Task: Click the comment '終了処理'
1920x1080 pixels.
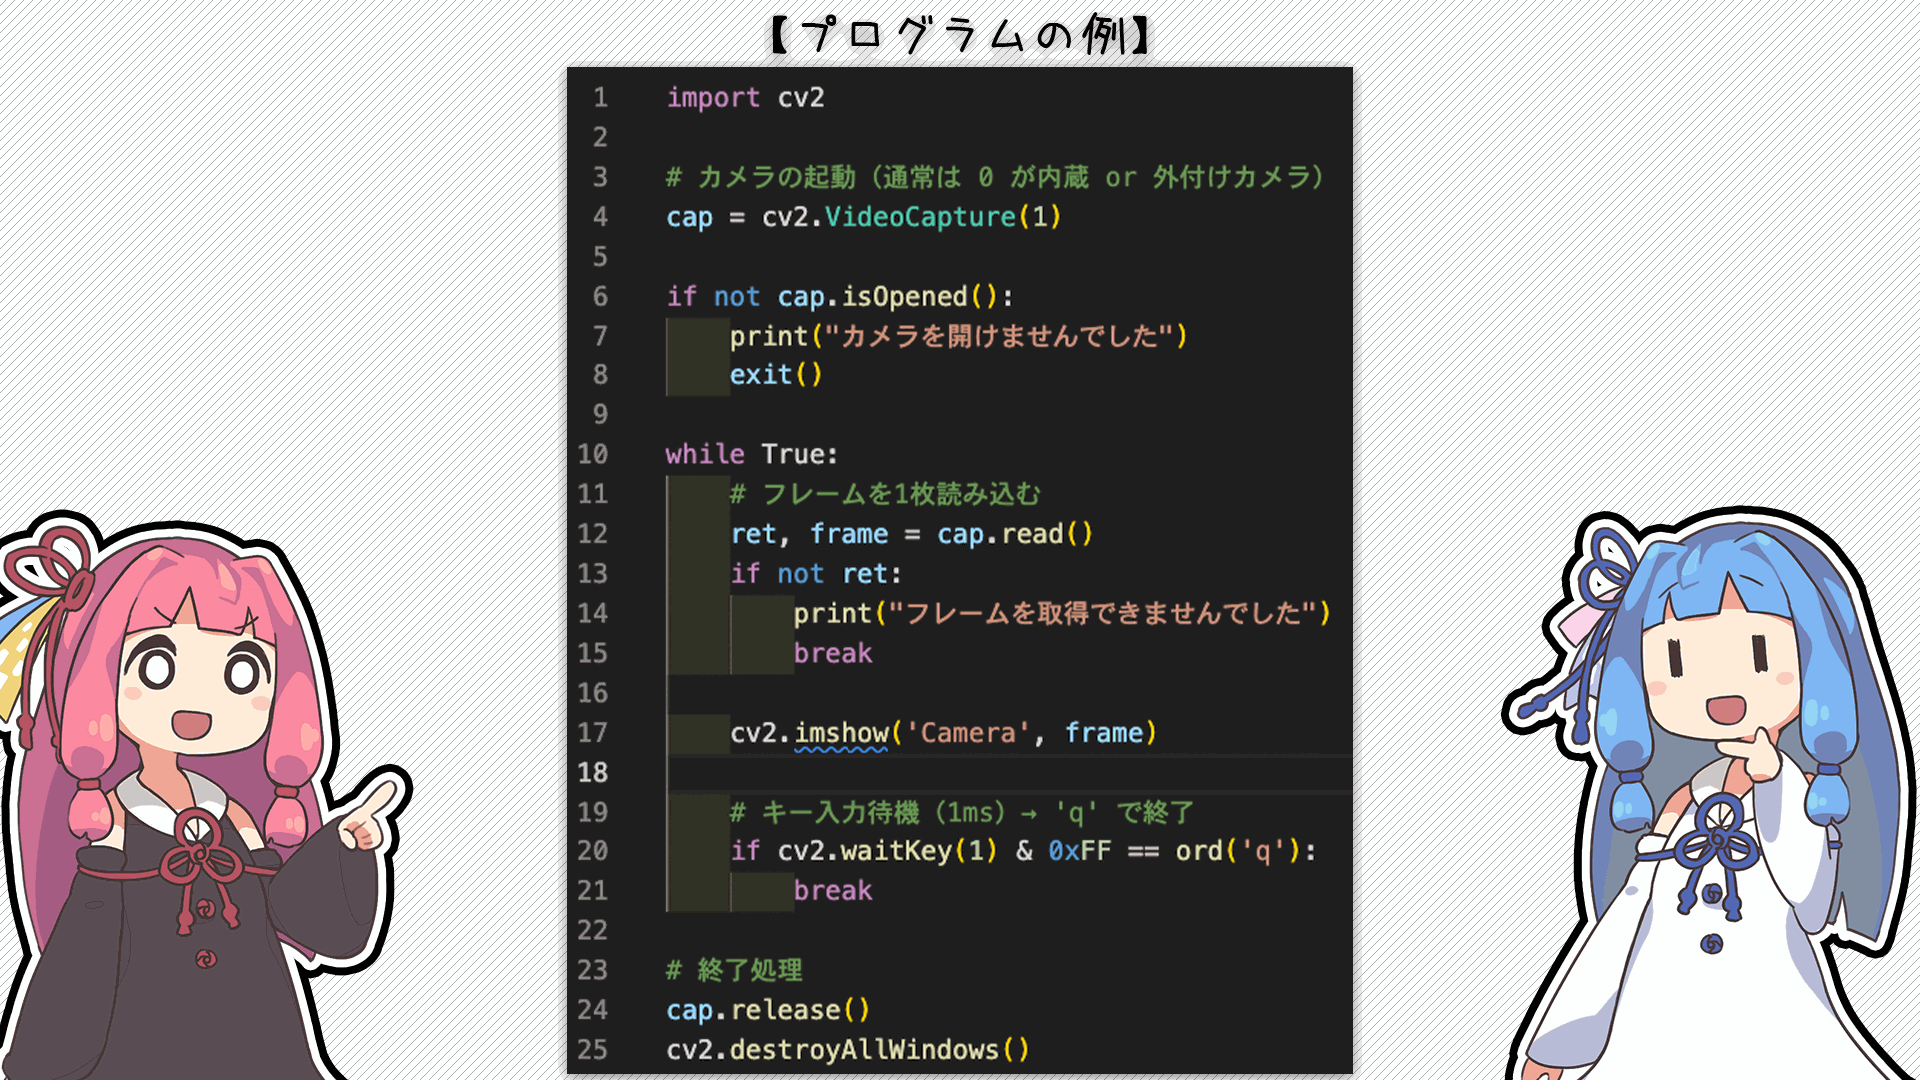Action: tap(735, 970)
